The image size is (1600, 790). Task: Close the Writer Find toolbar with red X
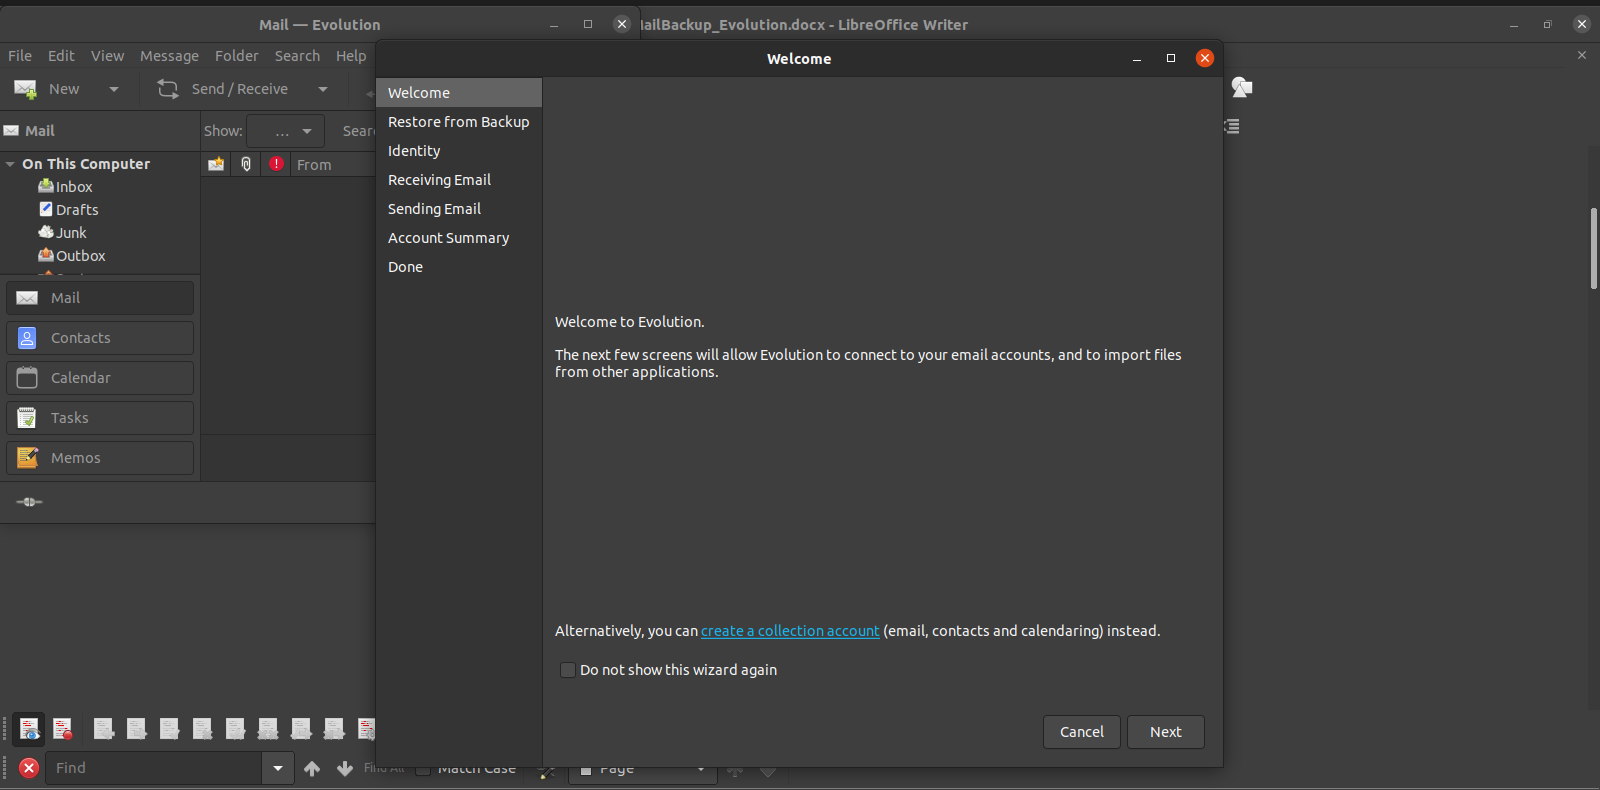(x=29, y=768)
